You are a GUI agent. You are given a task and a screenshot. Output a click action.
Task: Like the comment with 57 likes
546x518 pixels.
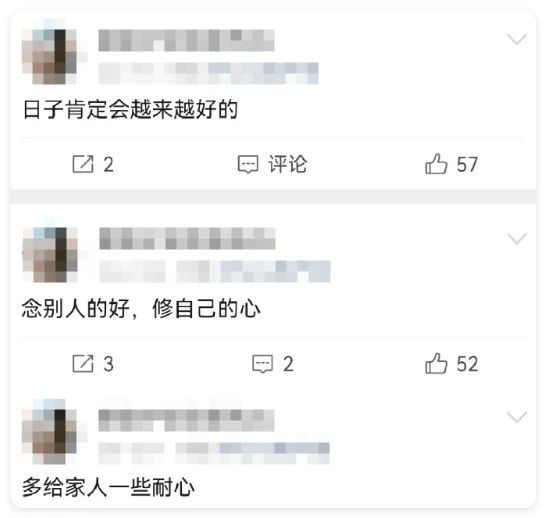pyautogui.click(x=436, y=164)
